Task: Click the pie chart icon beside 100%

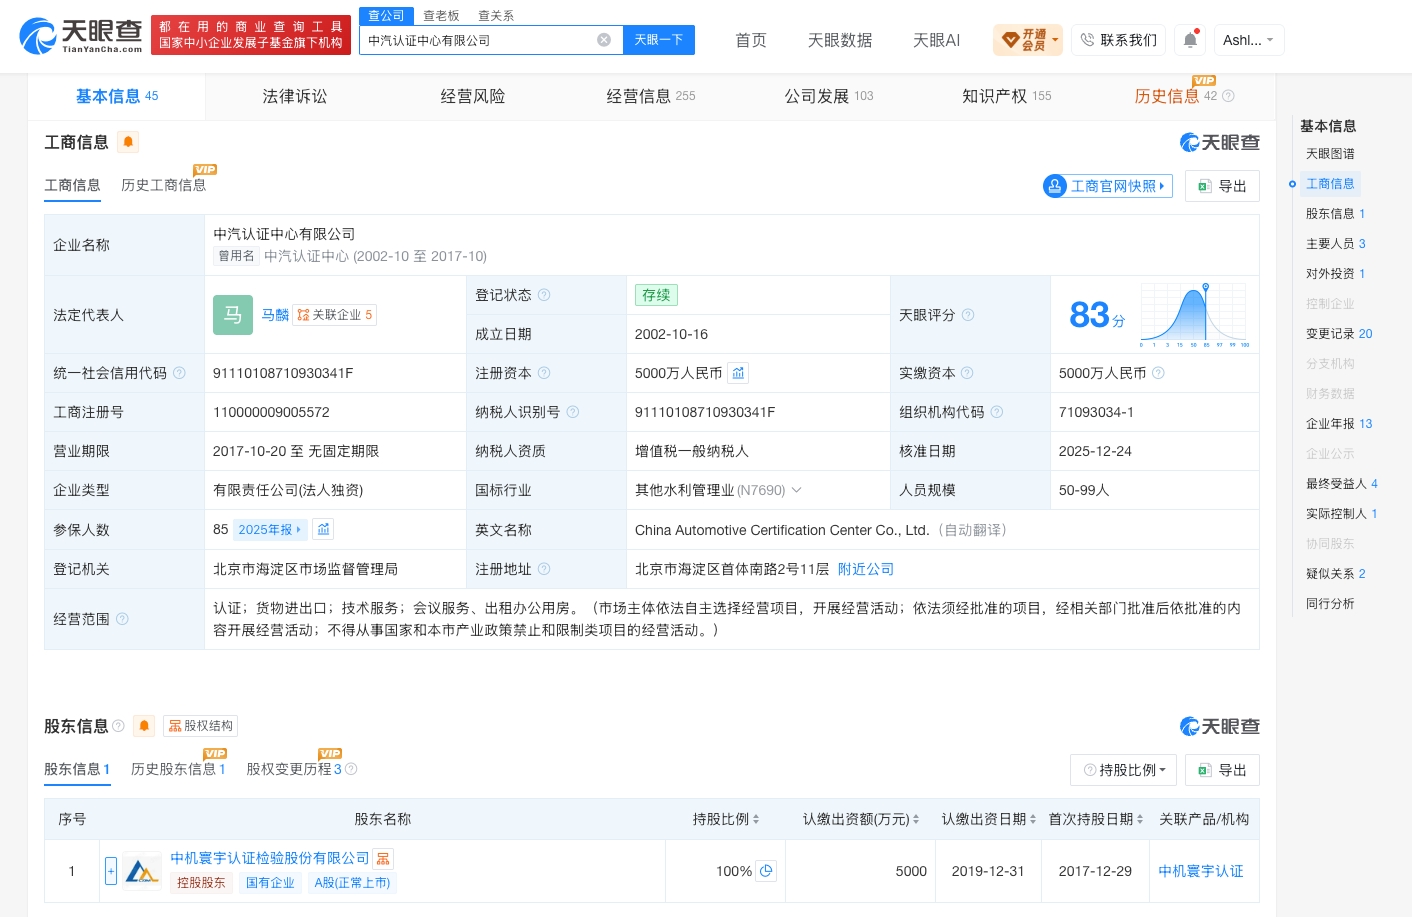Action: 766,871
